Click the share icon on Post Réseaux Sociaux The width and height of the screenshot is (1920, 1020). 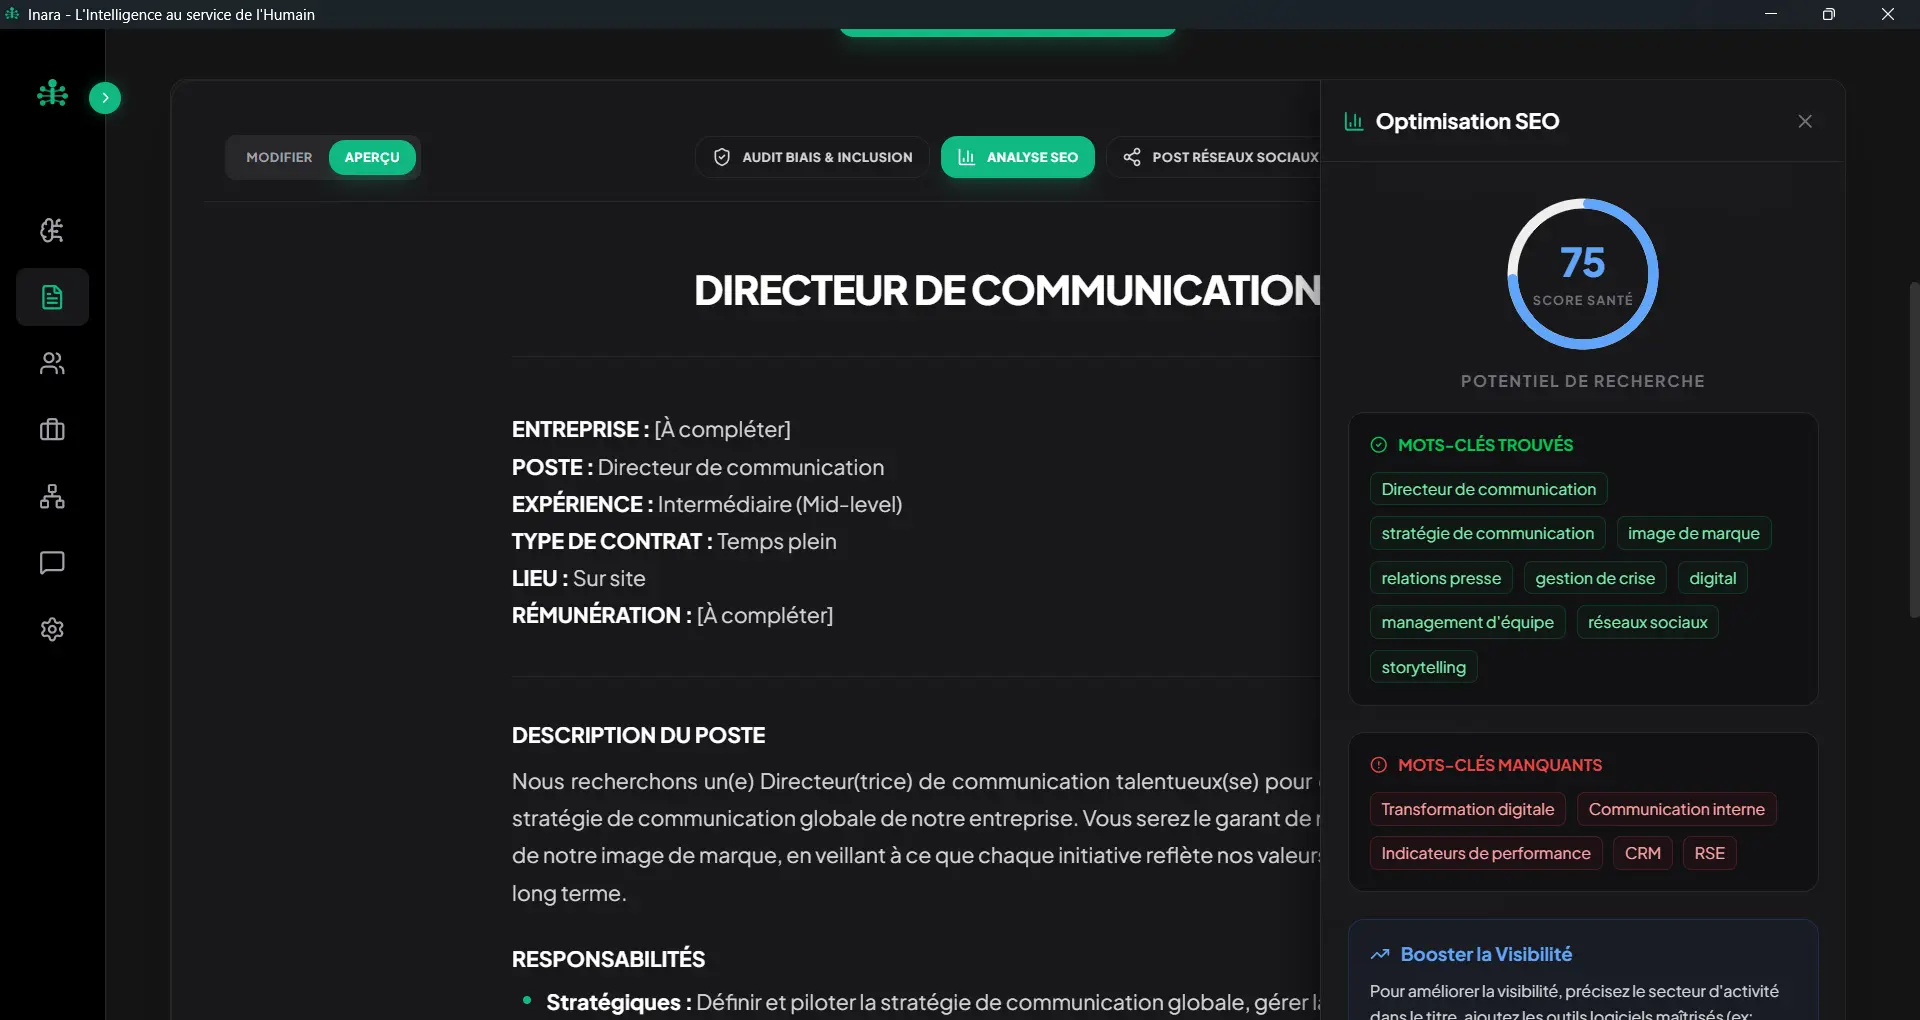tap(1132, 157)
